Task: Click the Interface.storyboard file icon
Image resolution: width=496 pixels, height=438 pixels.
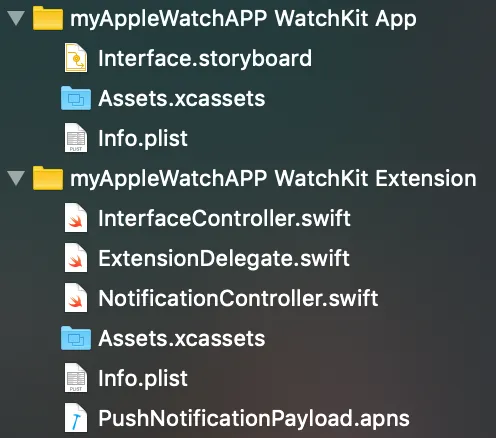Action: click(76, 58)
